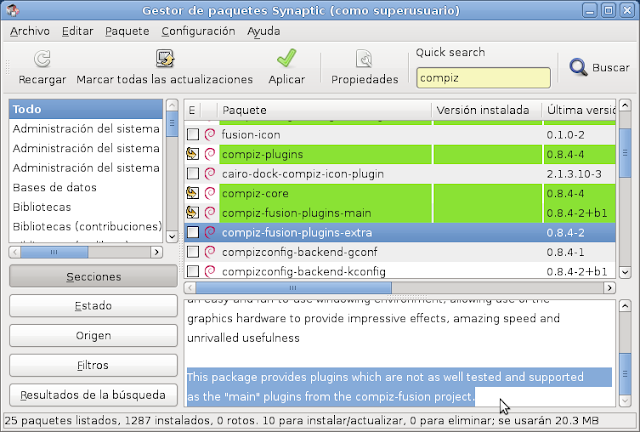The height and width of the screenshot is (432, 640).
Task: Click sections list scroll-down arrow
Action: click(172, 236)
